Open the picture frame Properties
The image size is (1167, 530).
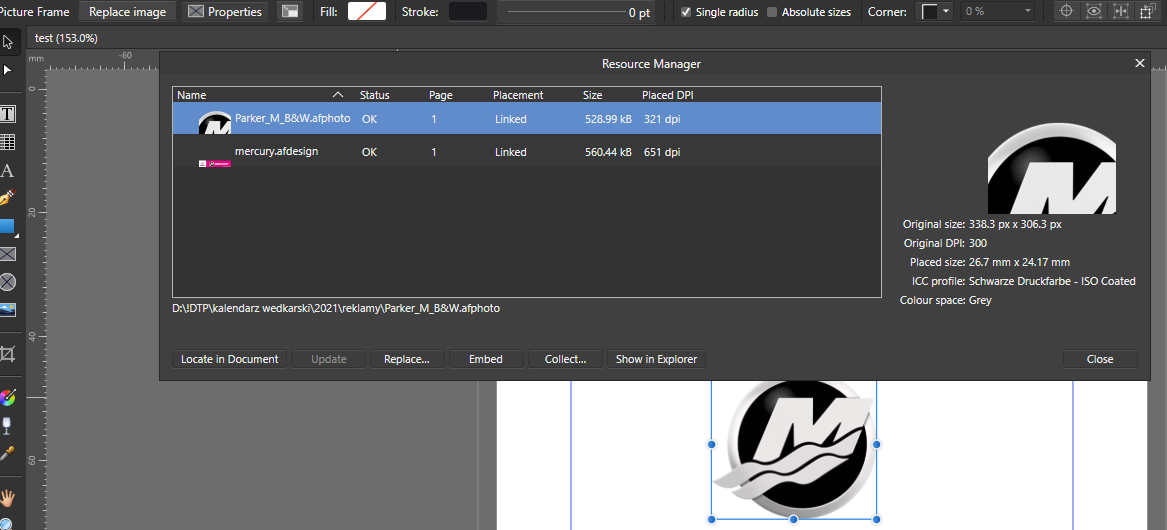(225, 12)
